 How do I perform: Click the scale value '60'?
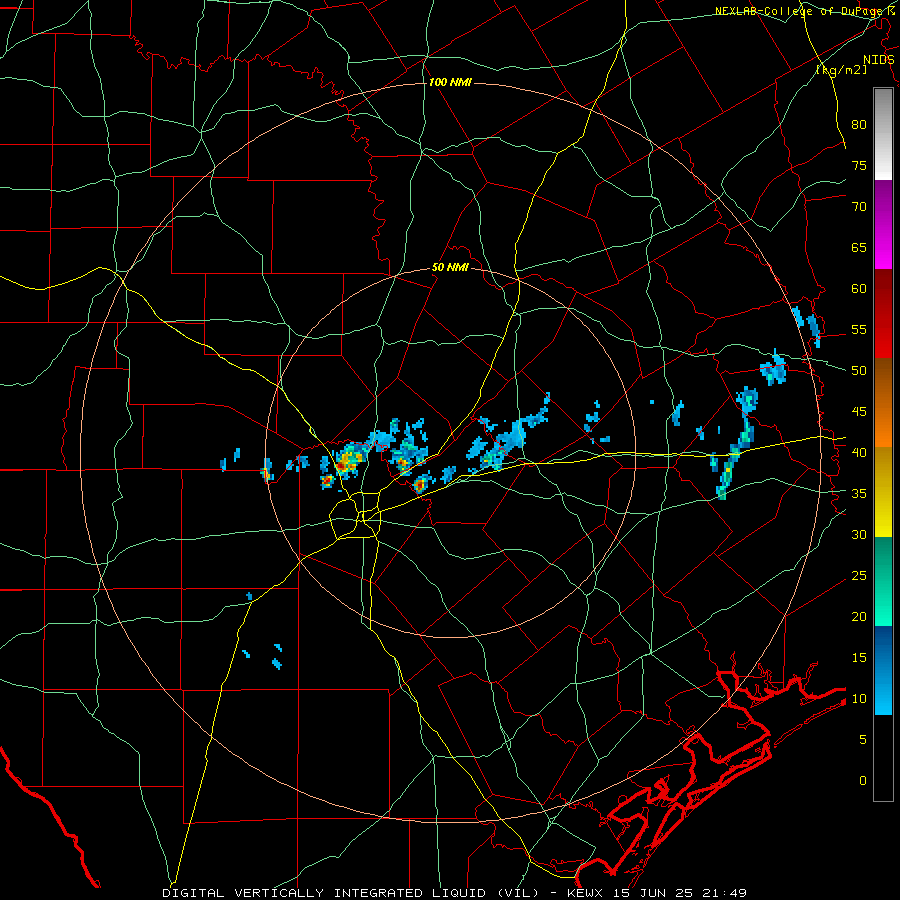[859, 289]
